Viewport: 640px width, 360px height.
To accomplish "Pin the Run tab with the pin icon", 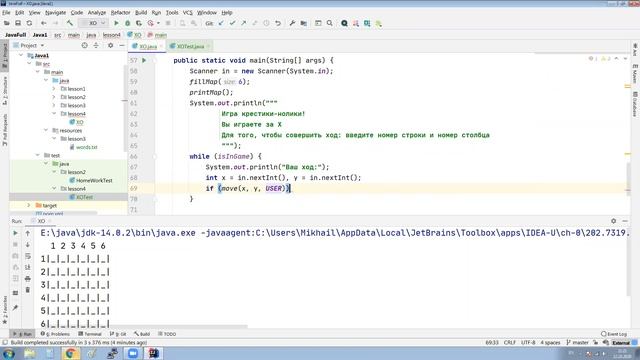I will click(x=16, y=307).
